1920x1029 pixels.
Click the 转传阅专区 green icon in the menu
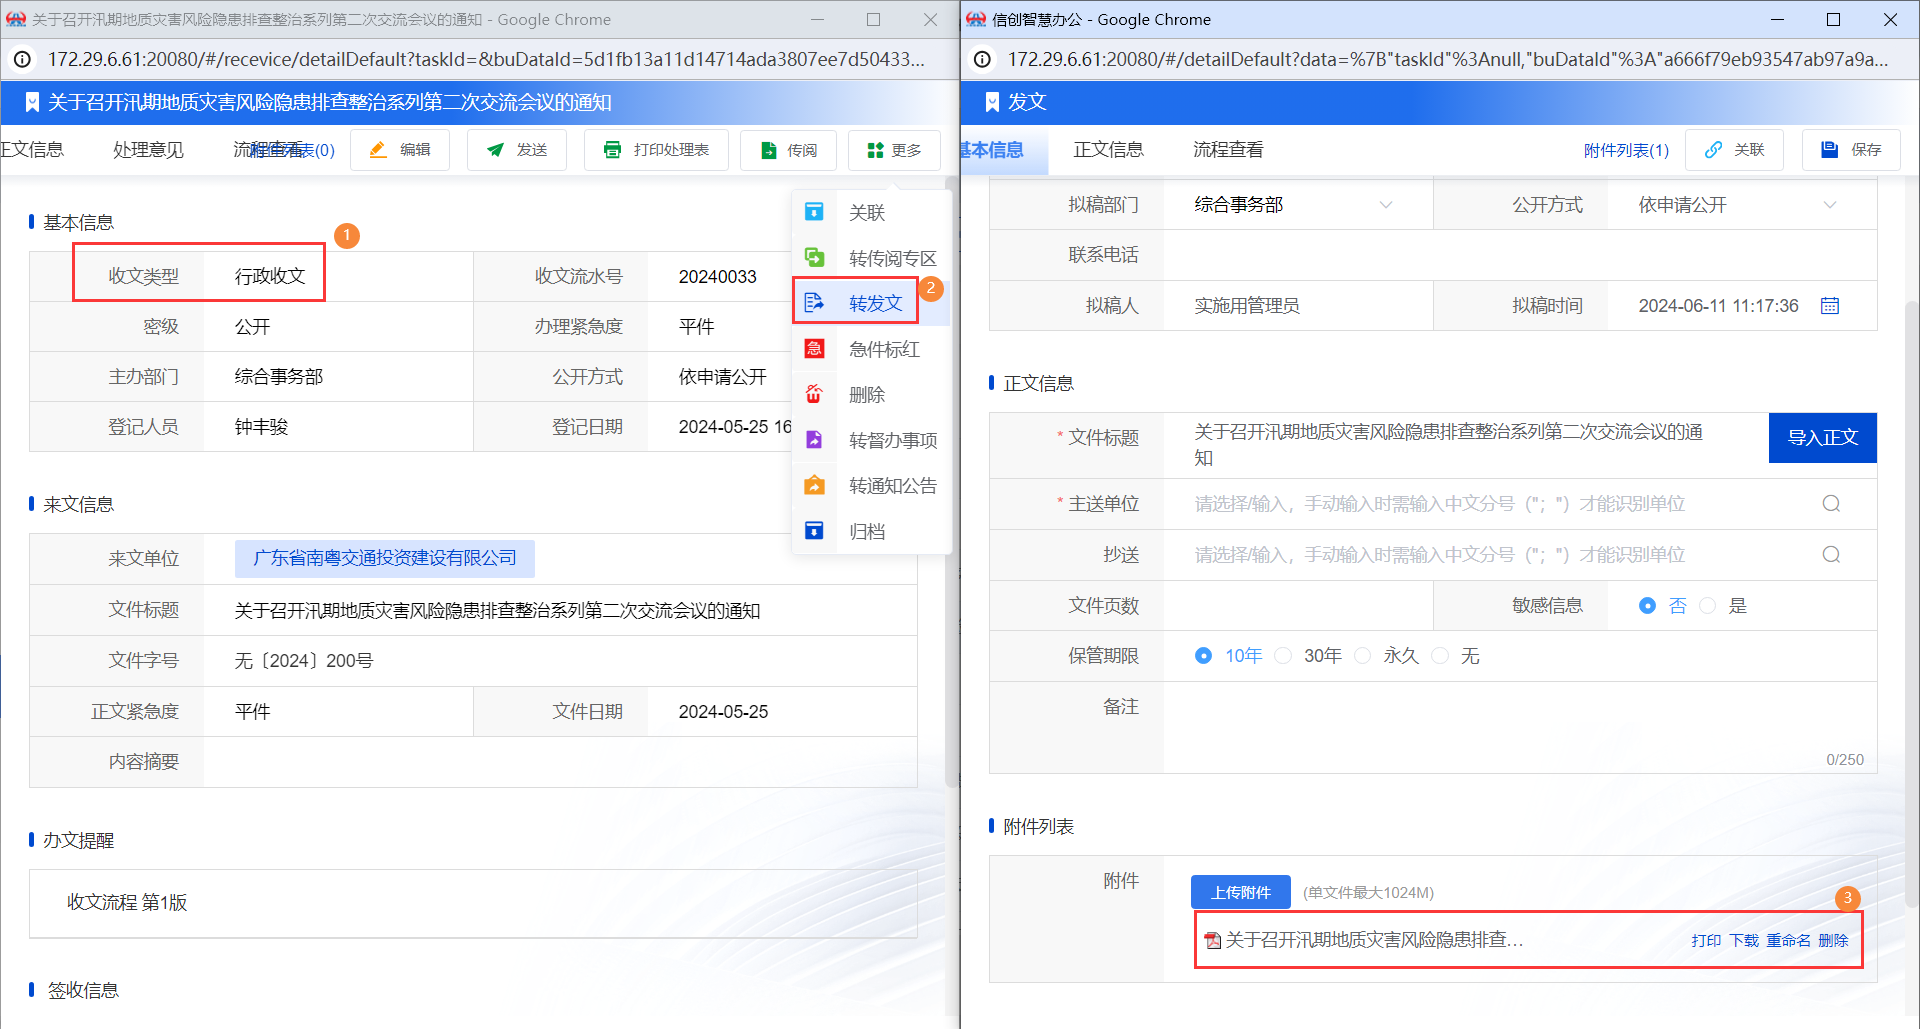click(x=814, y=258)
